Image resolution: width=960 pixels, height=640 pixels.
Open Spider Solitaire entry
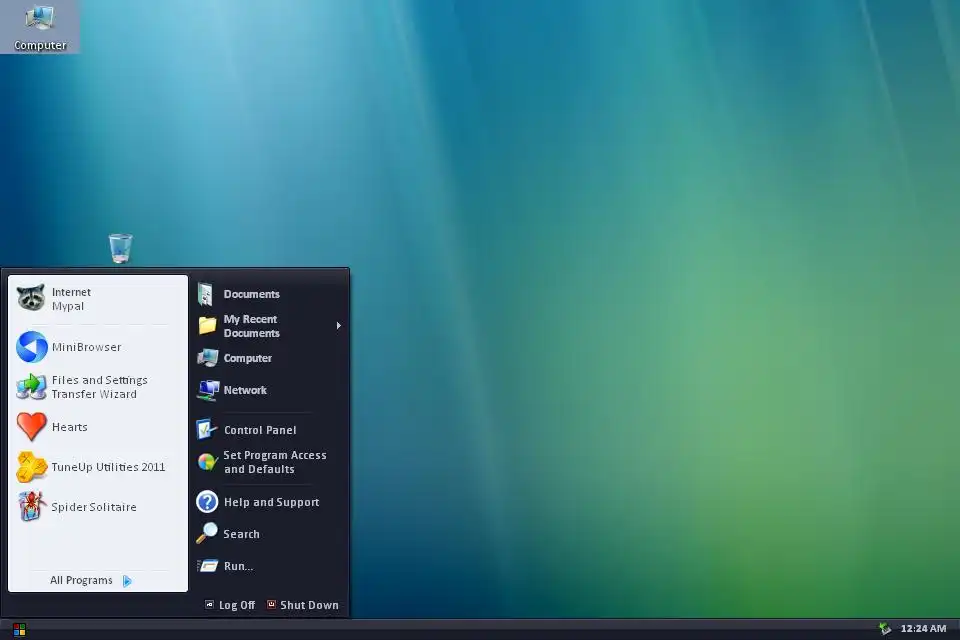tap(98, 506)
